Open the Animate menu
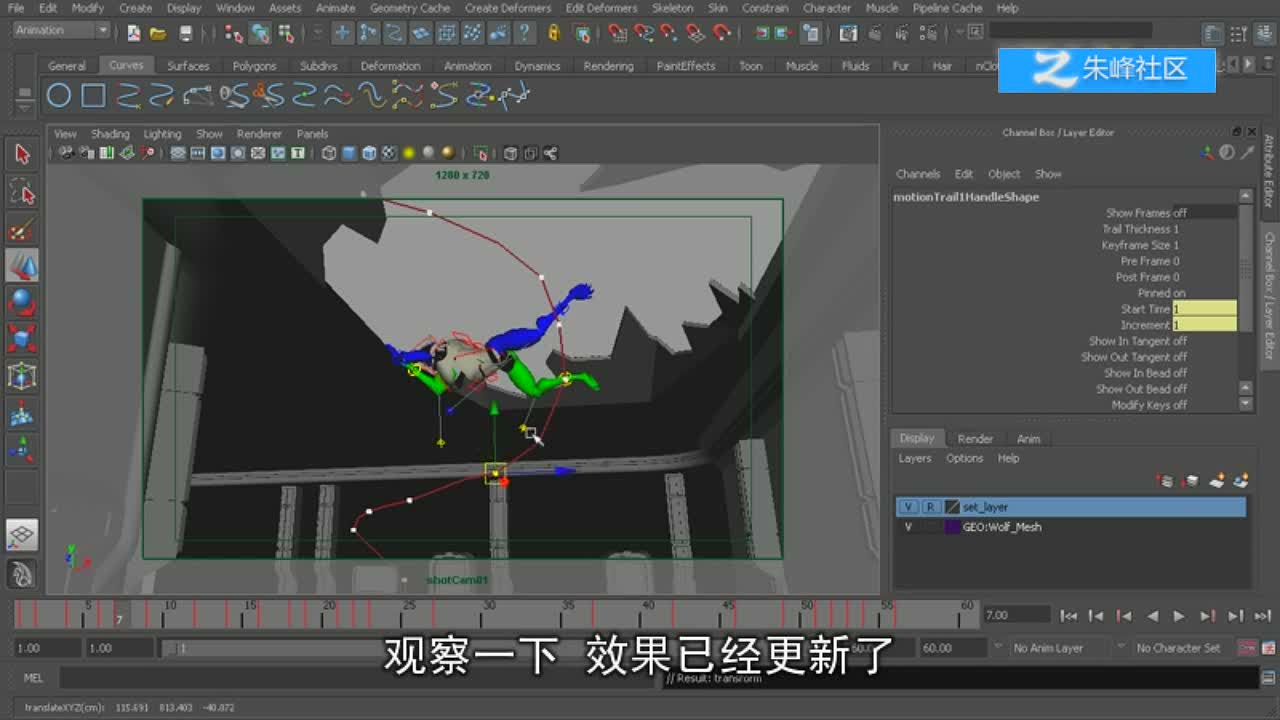 (335, 8)
